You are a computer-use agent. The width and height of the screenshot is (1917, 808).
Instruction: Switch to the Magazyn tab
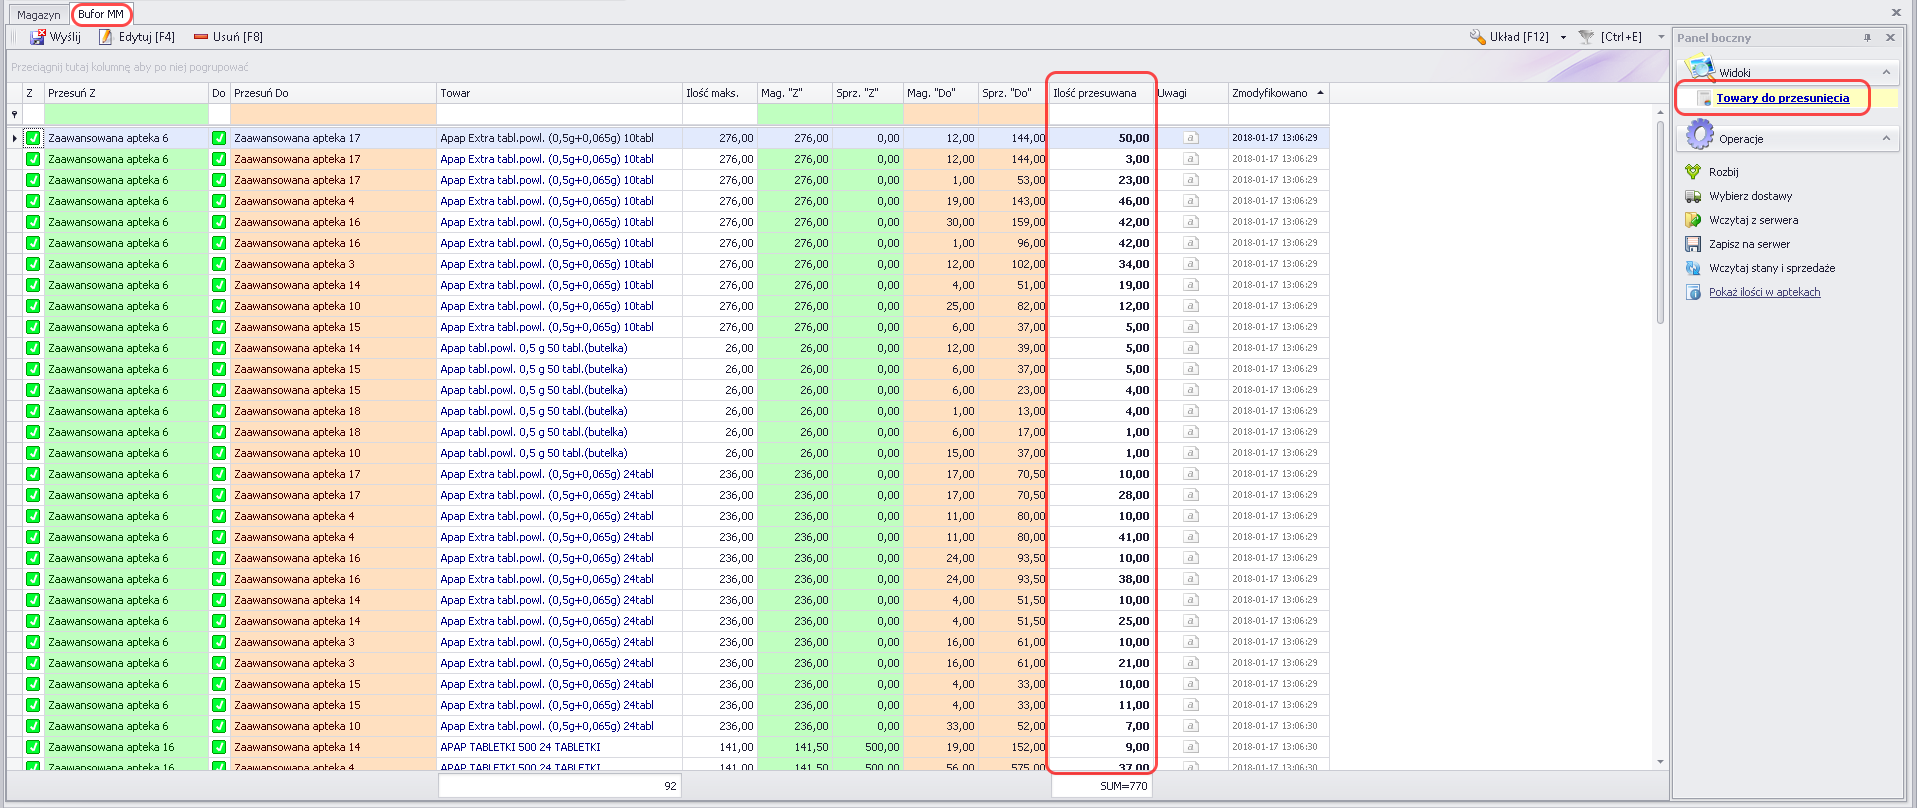tap(38, 15)
